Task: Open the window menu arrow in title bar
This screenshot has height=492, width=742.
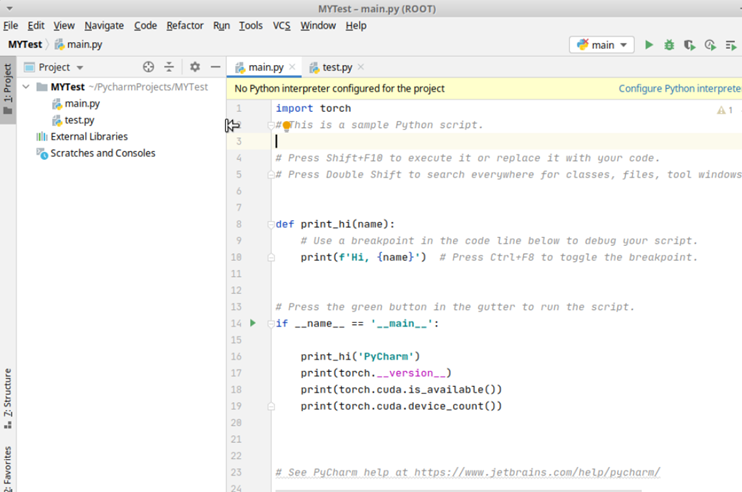Action: [x=9, y=9]
